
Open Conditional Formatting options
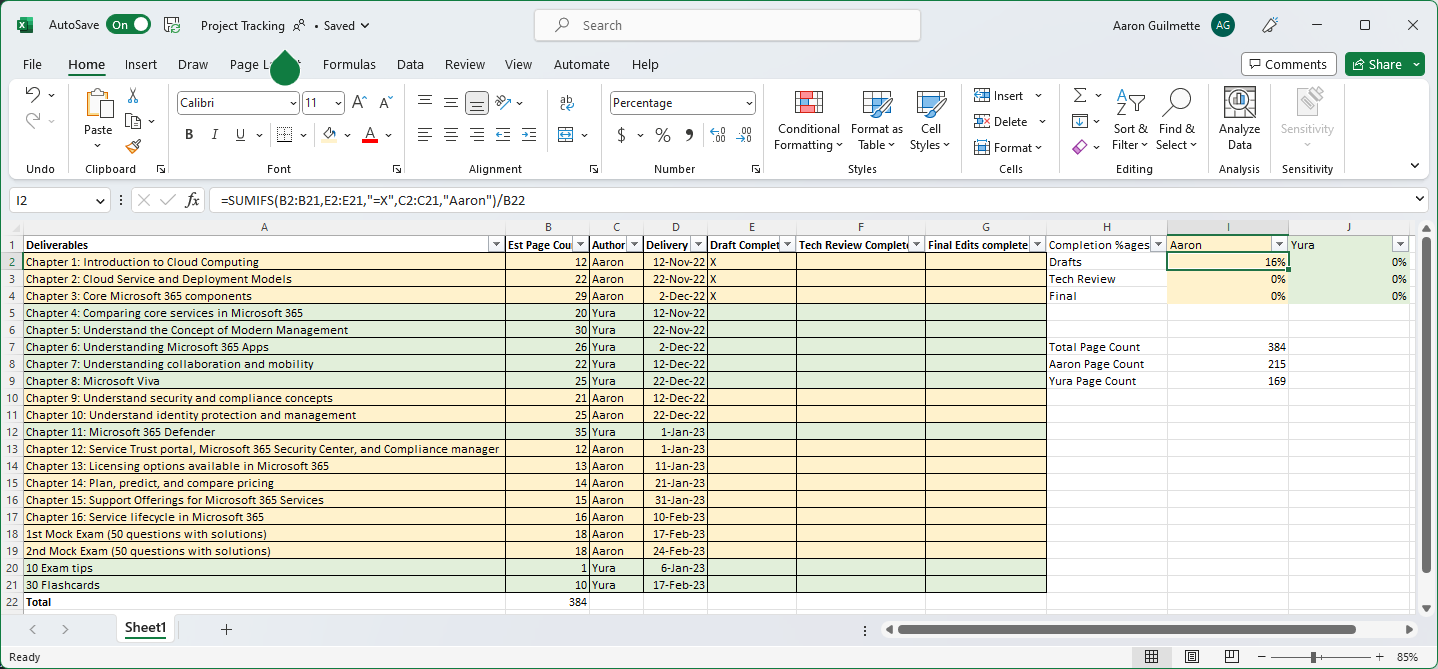point(808,120)
